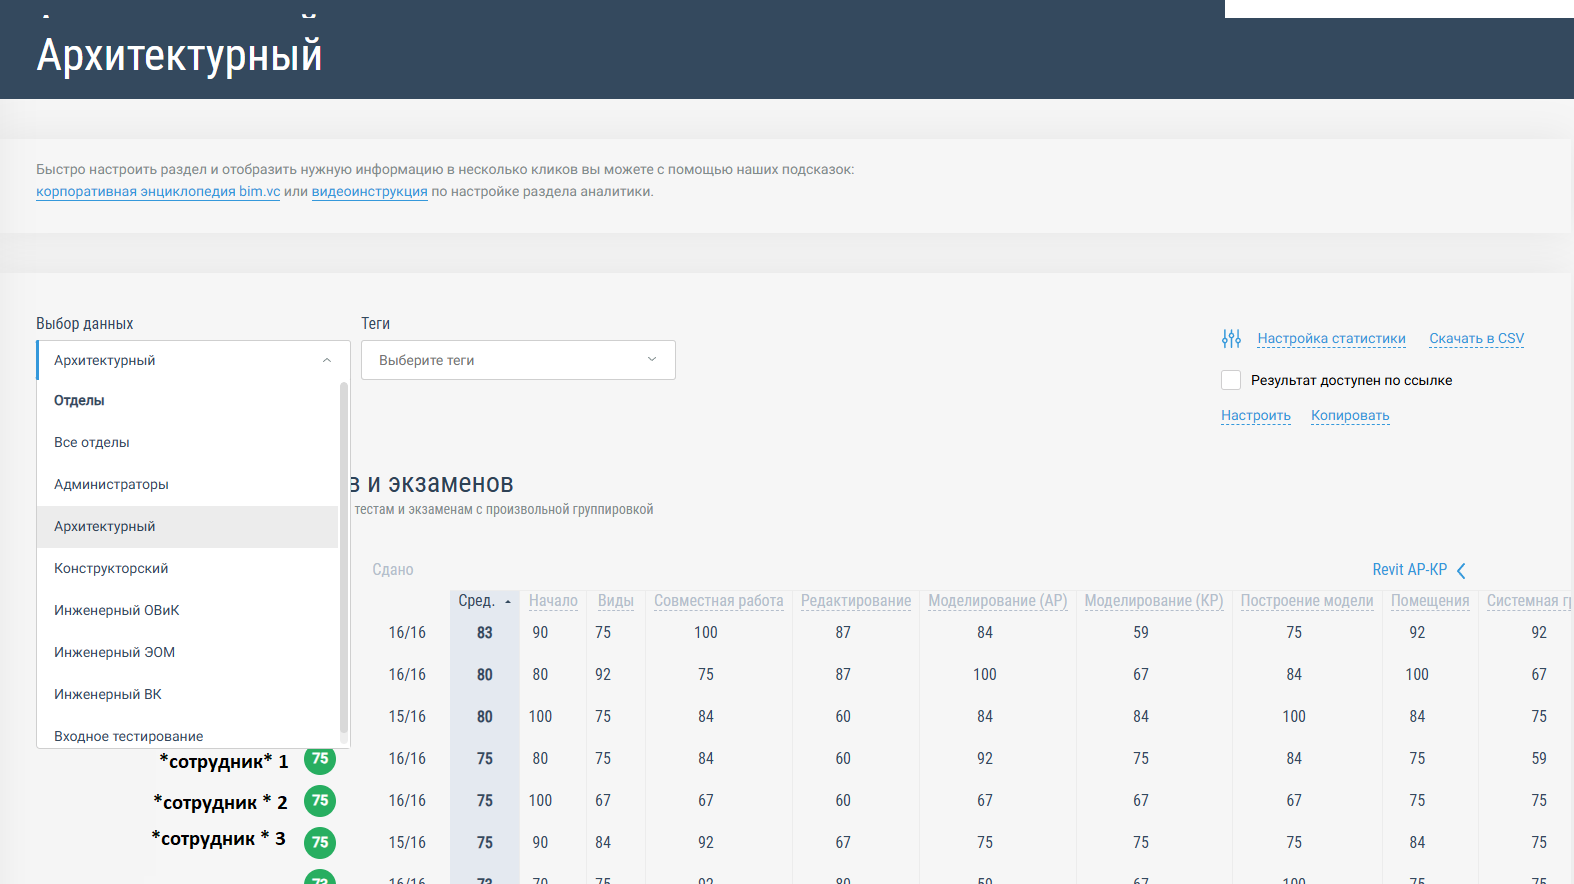The image size is (1574, 884).
Task: Open the 'Выберите теги' tags dropdown
Action: click(518, 360)
